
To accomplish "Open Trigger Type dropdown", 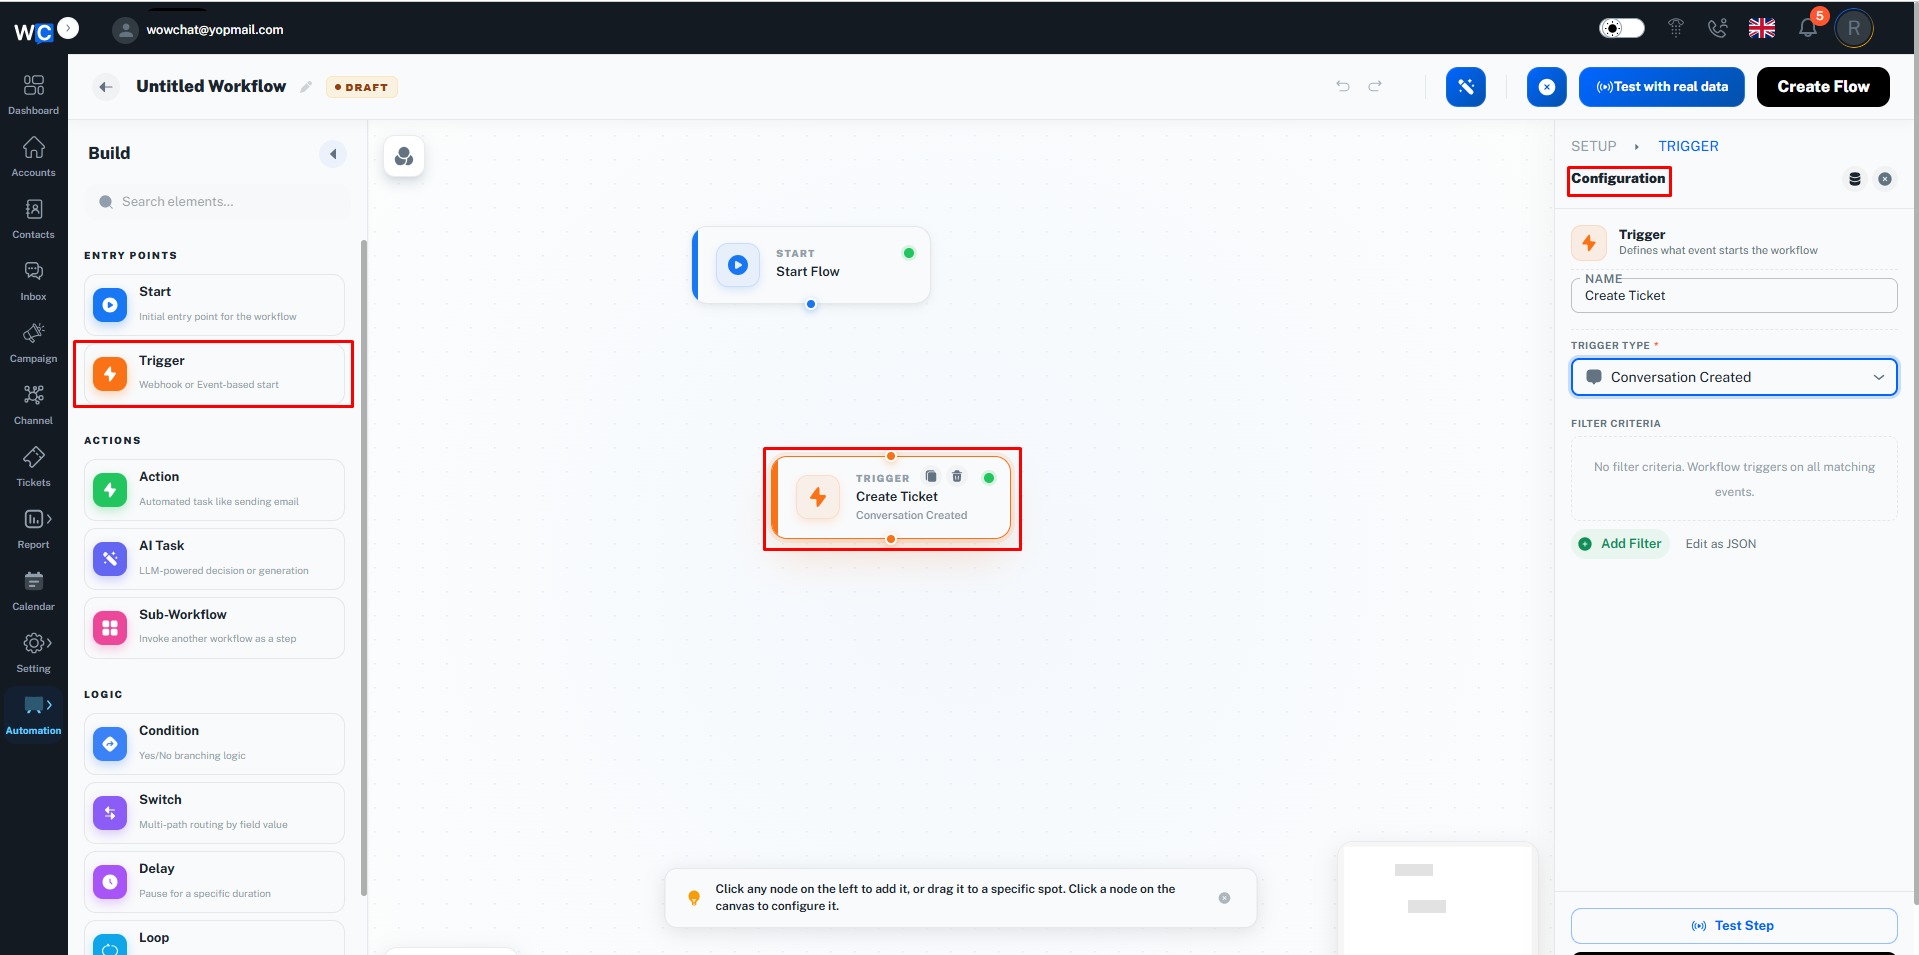I will pyautogui.click(x=1734, y=377).
